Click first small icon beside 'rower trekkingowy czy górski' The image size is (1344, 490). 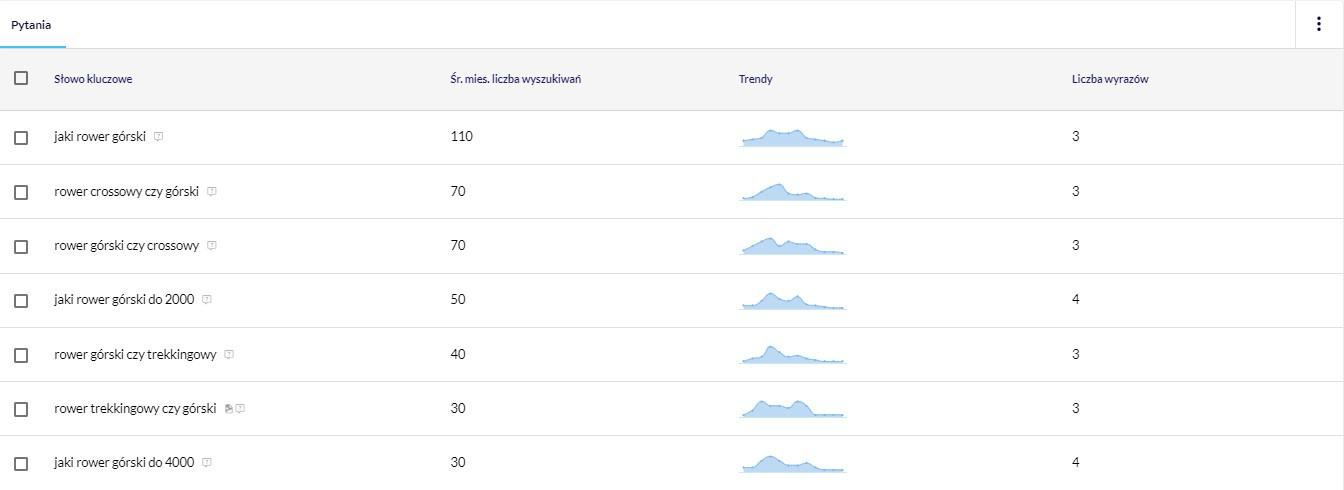click(229, 408)
